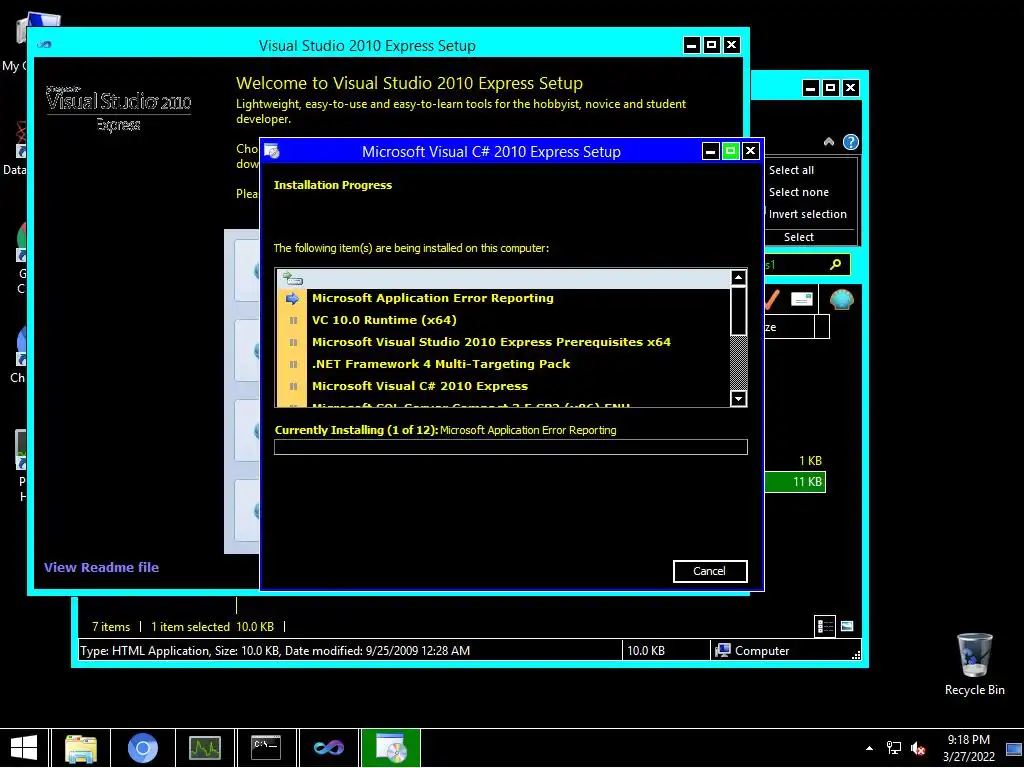Click the shell icon in Explorer window
The image size is (1024, 768).
[x=842, y=300]
